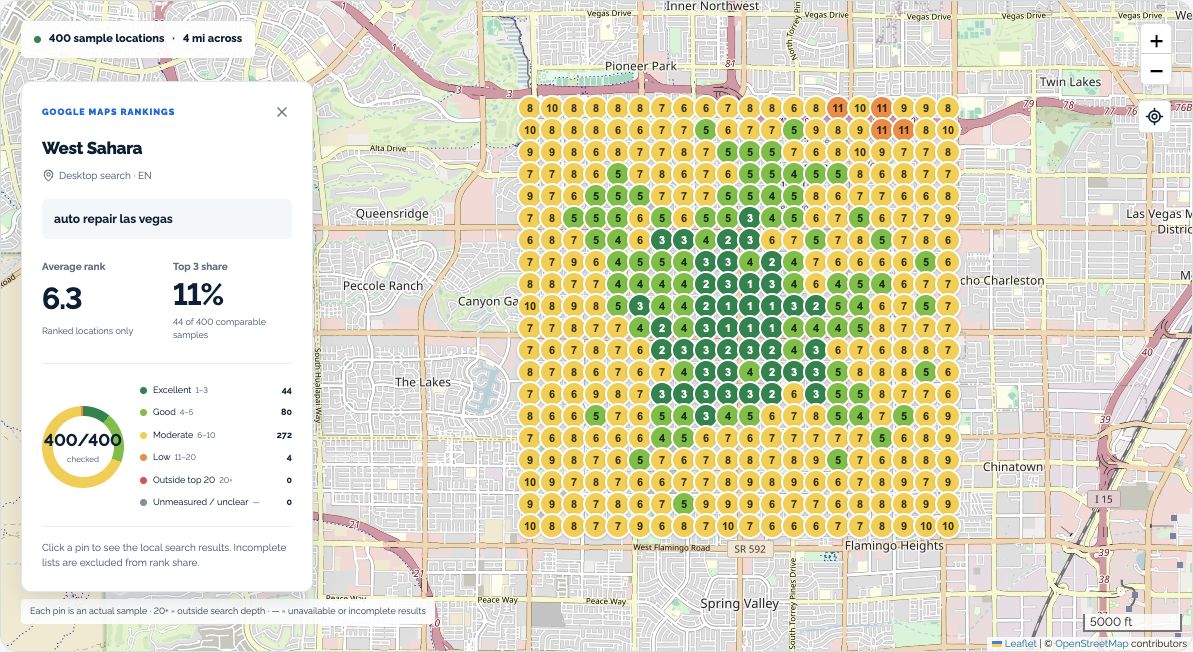Click the I 15 highway shield
The height and width of the screenshot is (652, 1193).
point(1103,499)
